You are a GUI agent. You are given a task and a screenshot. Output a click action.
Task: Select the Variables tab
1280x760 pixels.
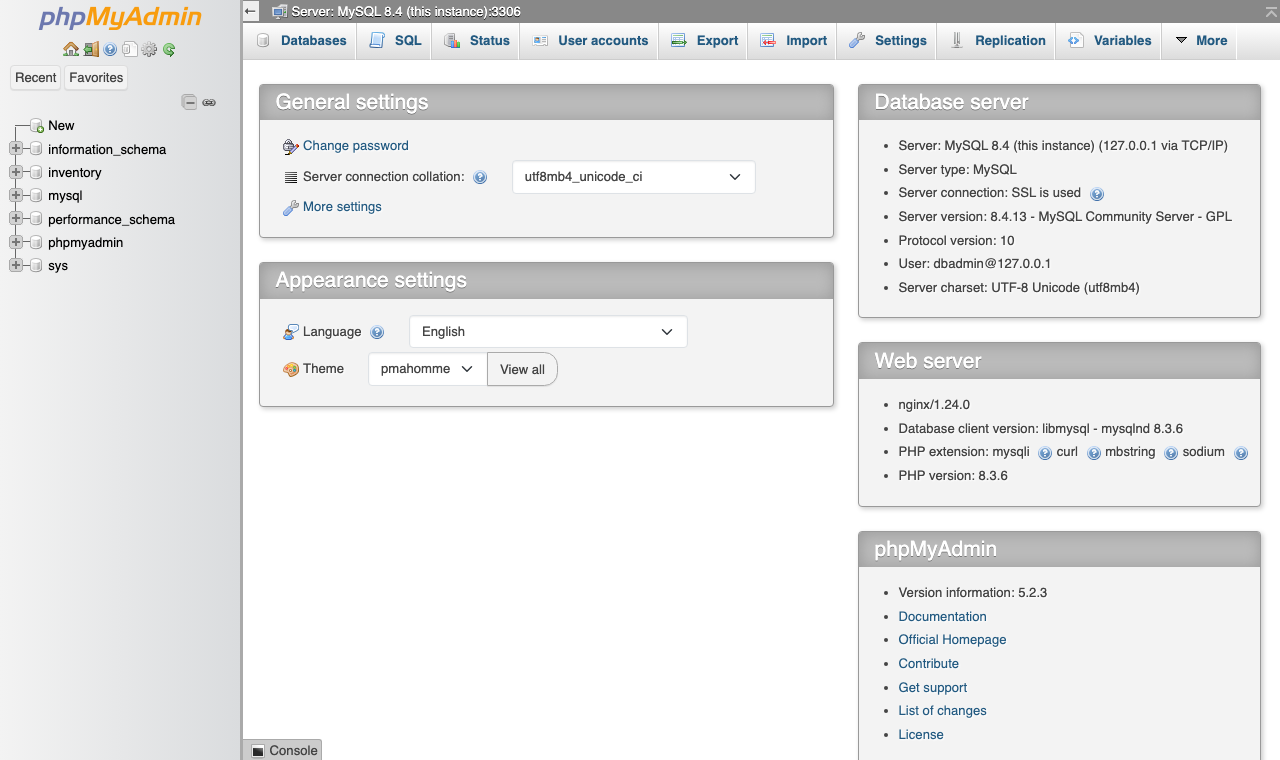coord(1109,41)
